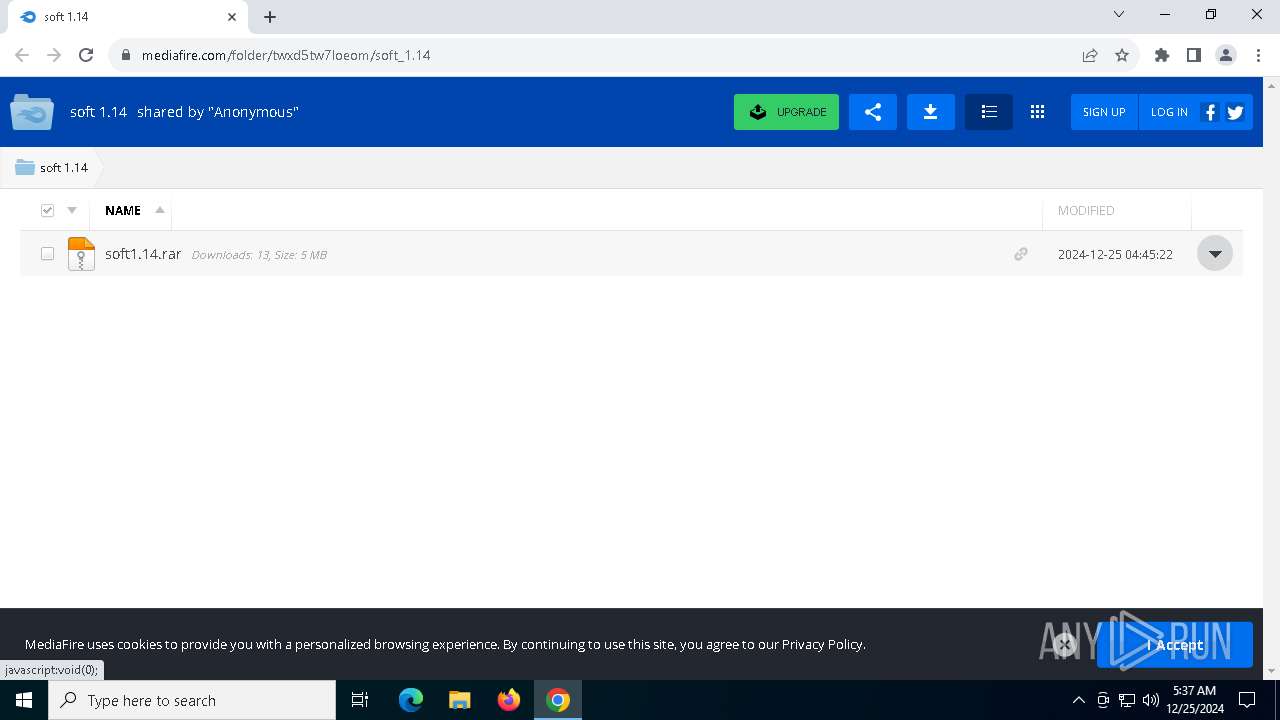This screenshot has width=1280, height=720.
Task: Sort files by NAME column
Action: (x=123, y=210)
